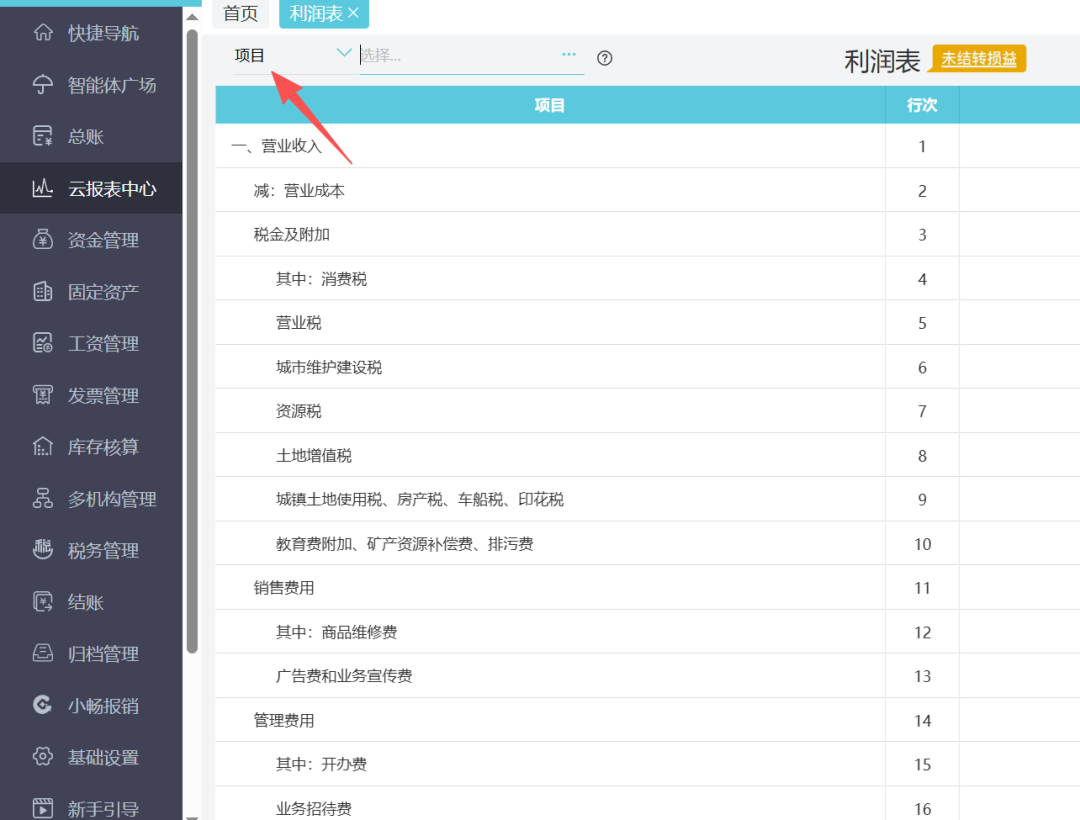Open the ellipsis more-options menu

coord(568,57)
